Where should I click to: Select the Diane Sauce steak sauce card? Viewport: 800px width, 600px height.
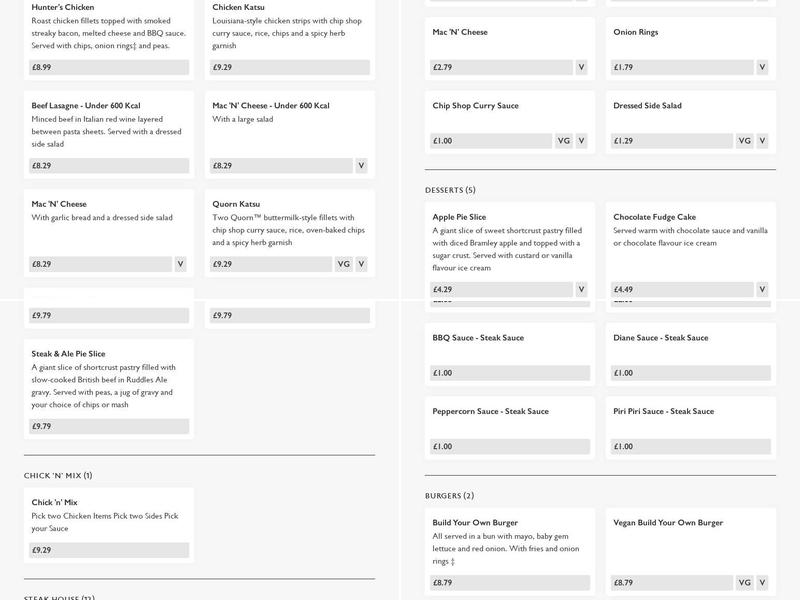pos(660,337)
